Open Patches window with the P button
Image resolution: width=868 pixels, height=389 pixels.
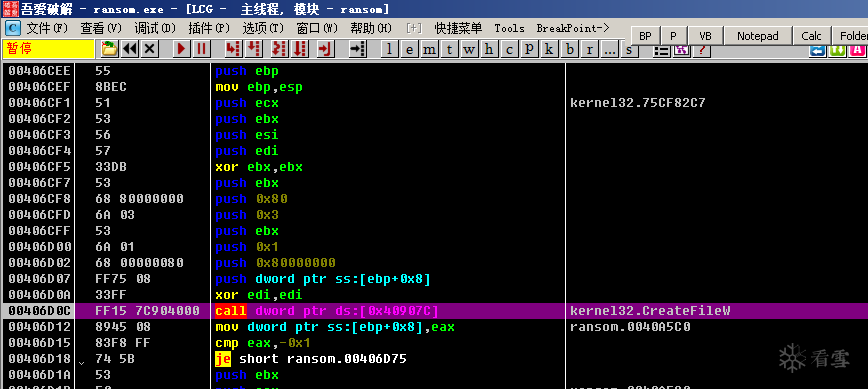[529, 49]
